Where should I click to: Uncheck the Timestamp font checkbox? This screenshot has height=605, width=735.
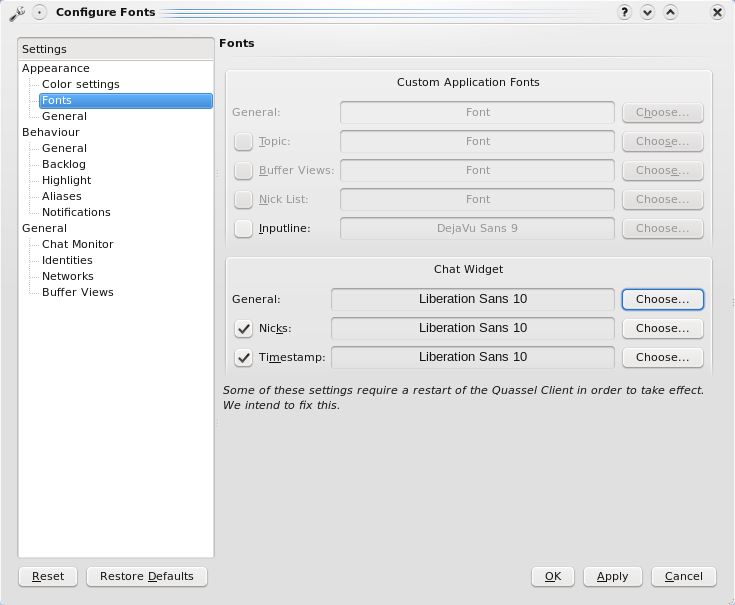click(x=243, y=357)
